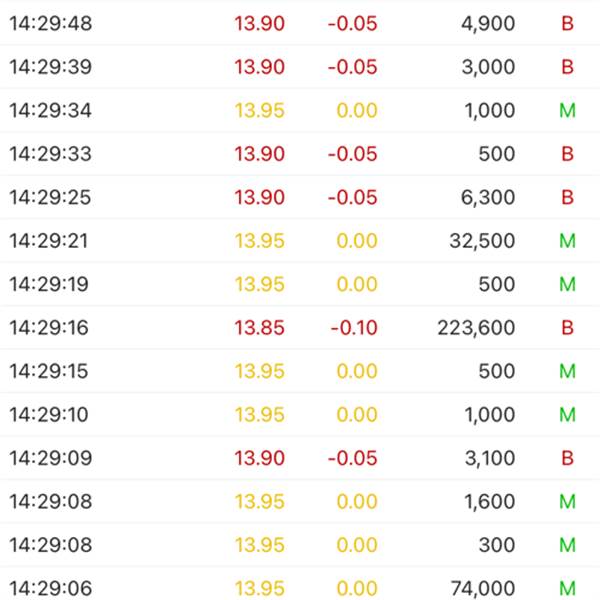Click the 6,300 volume at 14:29:25
Viewport: 600px width, 600px height.
click(x=488, y=197)
